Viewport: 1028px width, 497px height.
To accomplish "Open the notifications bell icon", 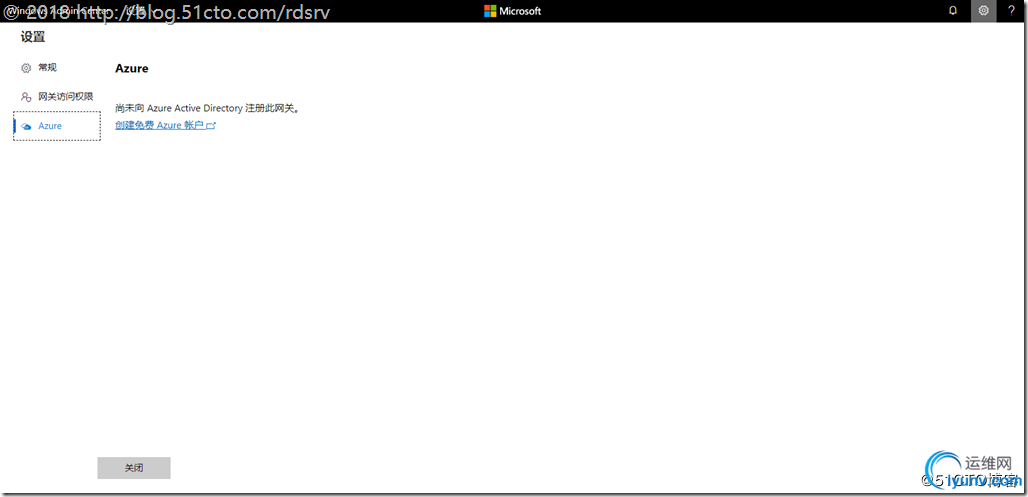I will [953, 10].
